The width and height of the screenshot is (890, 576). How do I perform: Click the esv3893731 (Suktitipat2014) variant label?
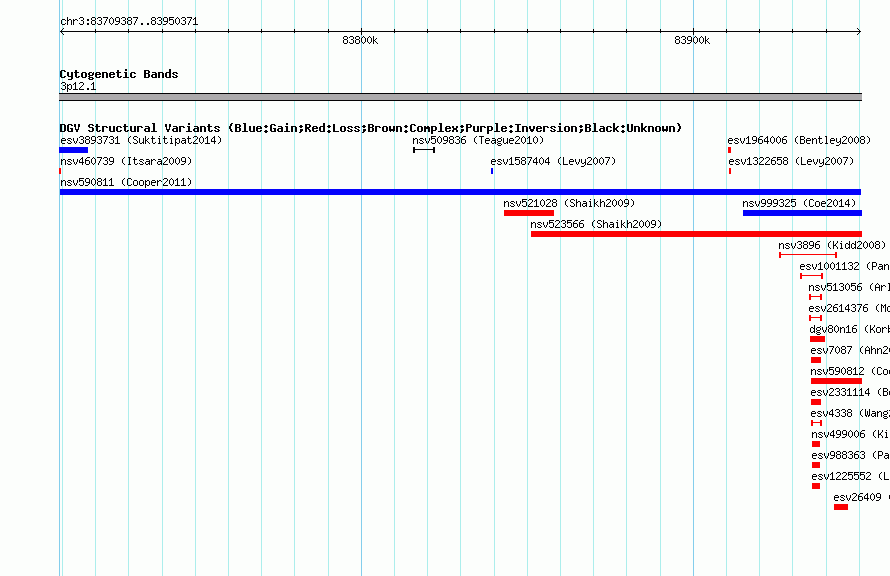(141, 140)
